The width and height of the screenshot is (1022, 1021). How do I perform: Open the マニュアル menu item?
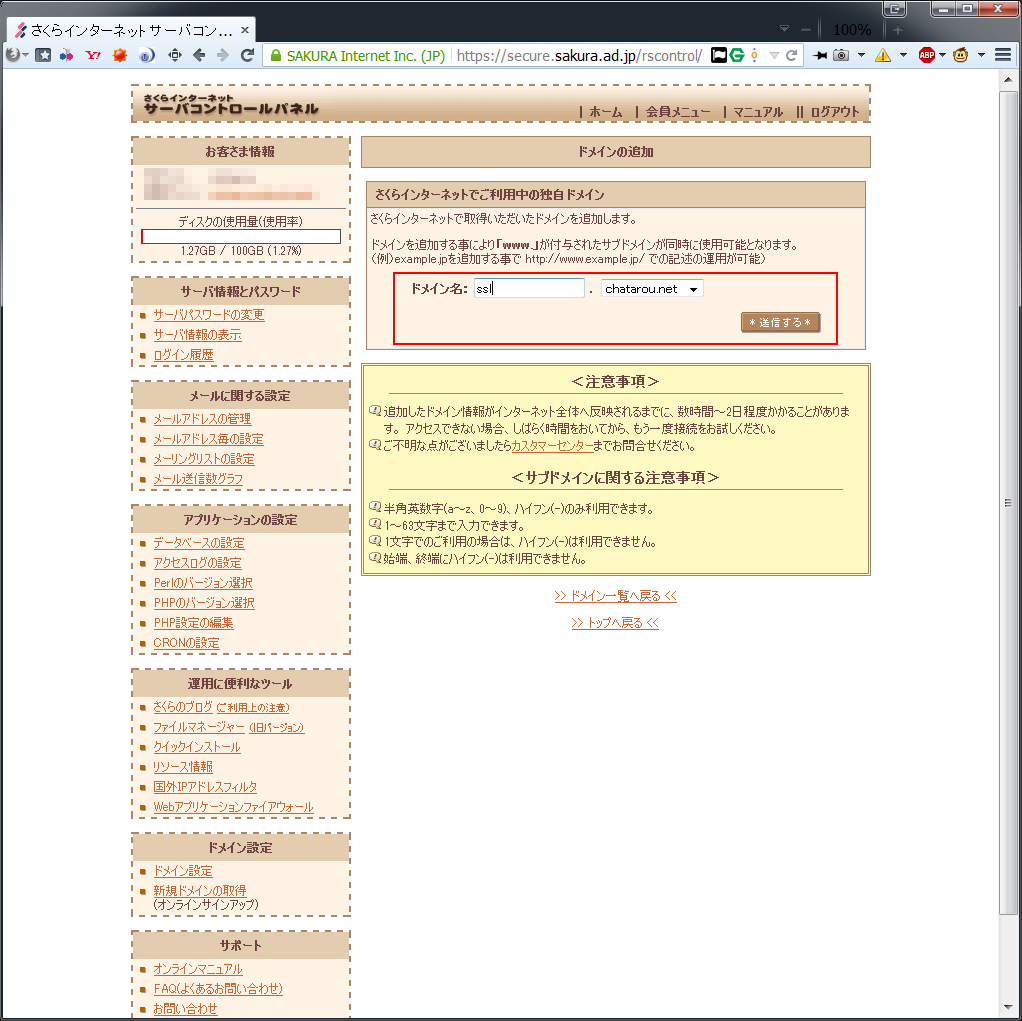pos(758,112)
